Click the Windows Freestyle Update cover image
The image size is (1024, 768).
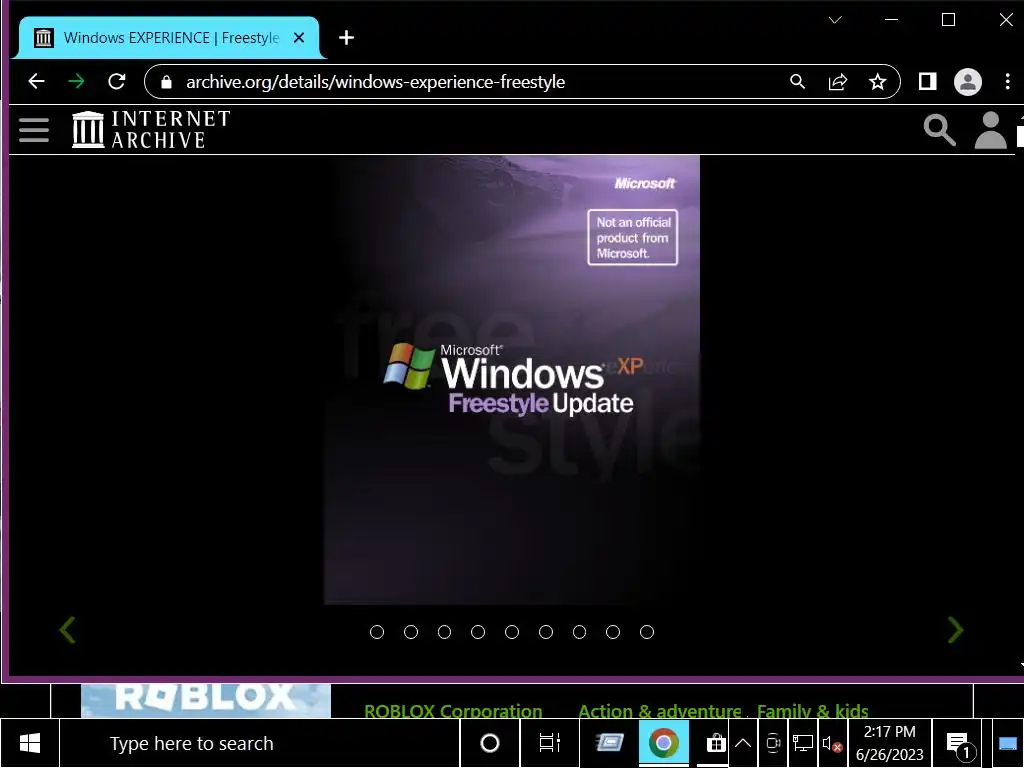(512, 380)
